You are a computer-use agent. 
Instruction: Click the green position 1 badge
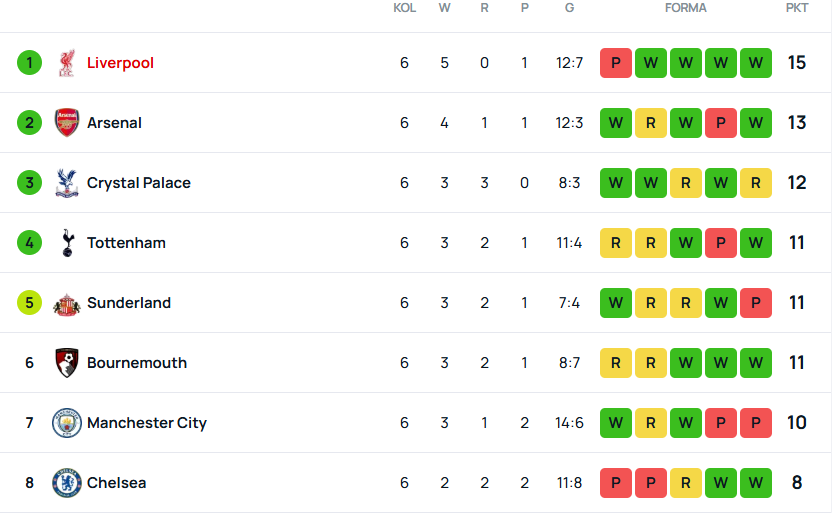(29, 63)
